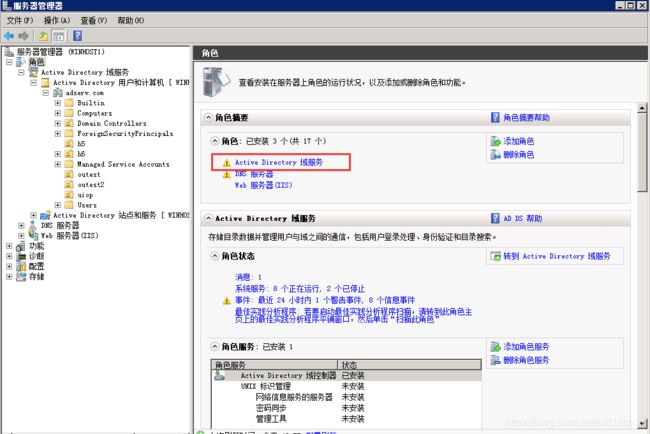Expand the Active Directory 站点和服务 node

click(33, 215)
